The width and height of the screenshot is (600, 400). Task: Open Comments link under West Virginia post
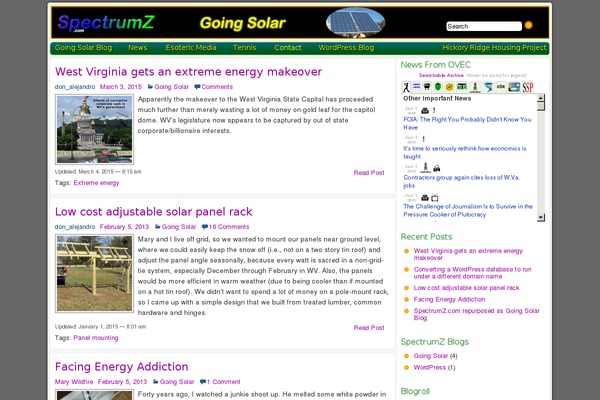pyautogui.click(x=217, y=87)
